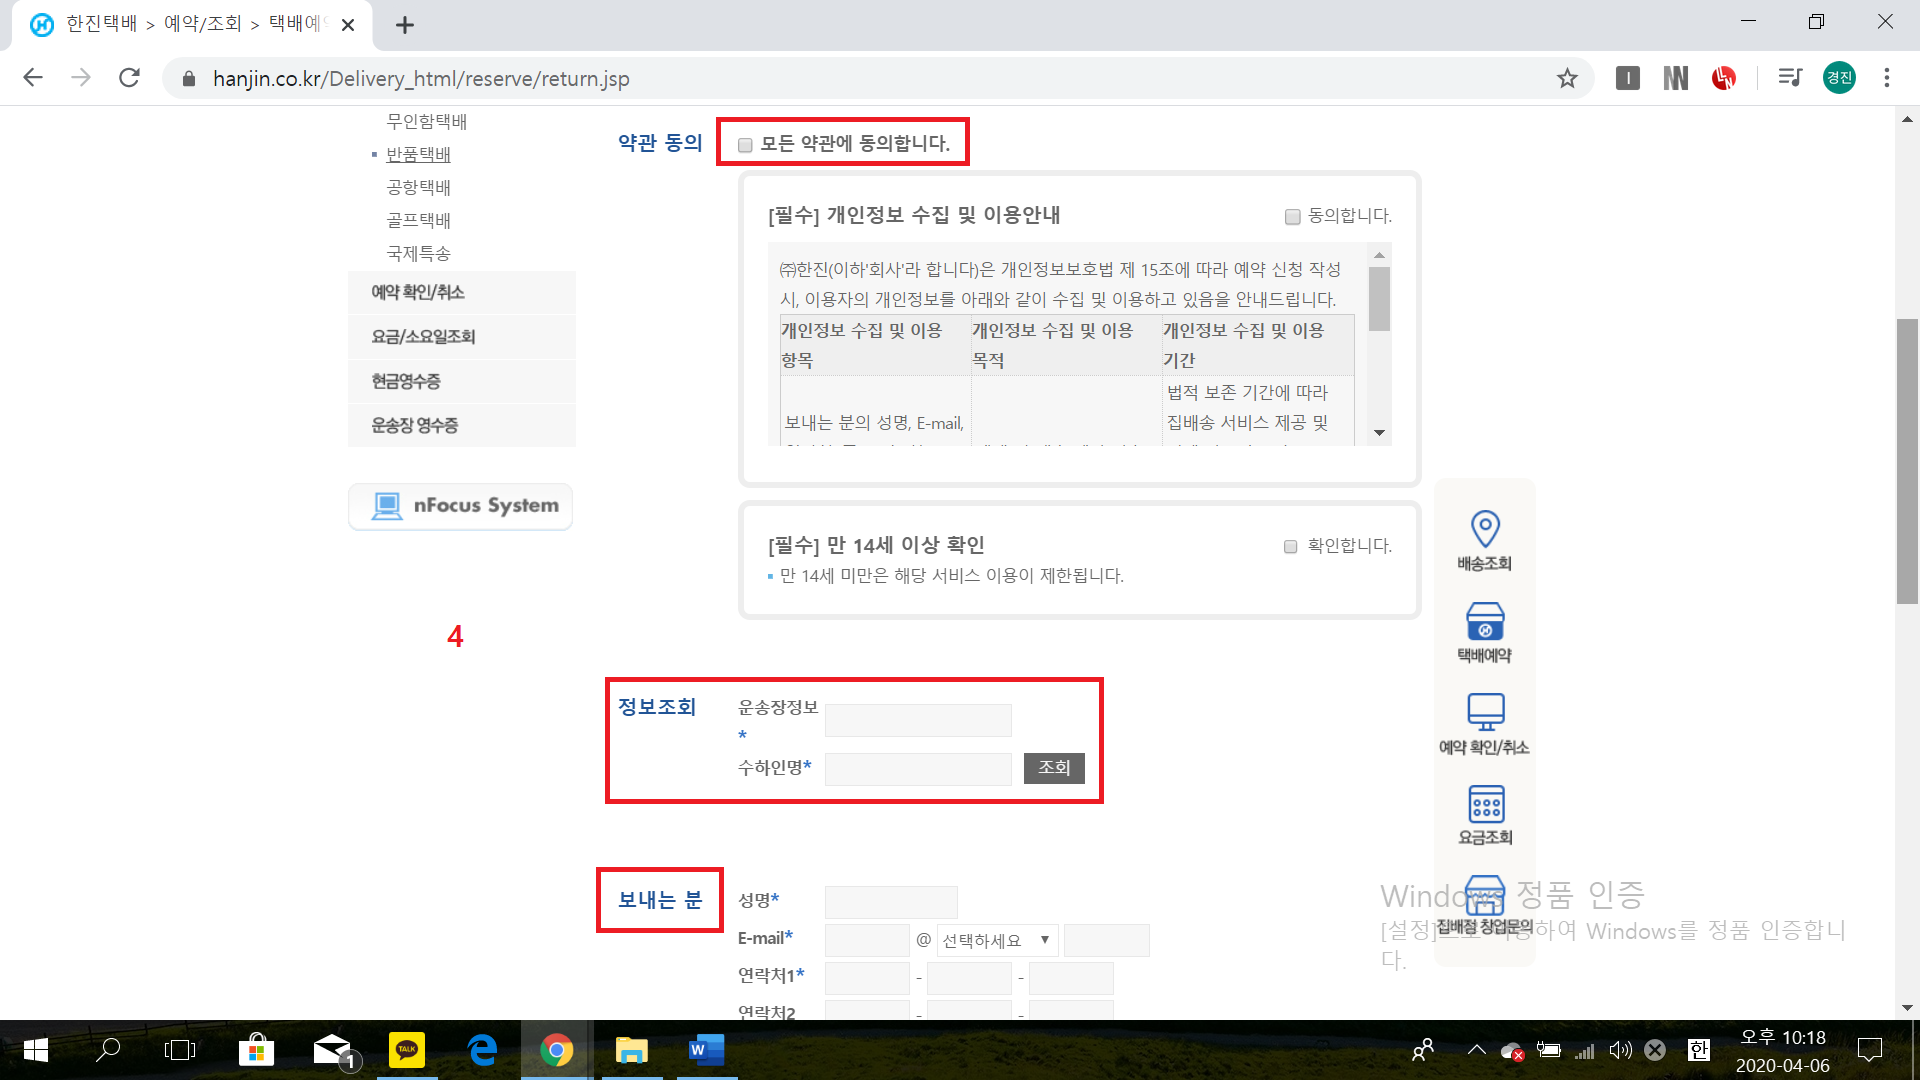Tick the 확인합니다 age 14 checkbox
This screenshot has height=1080, width=1920.
coord(1290,547)
